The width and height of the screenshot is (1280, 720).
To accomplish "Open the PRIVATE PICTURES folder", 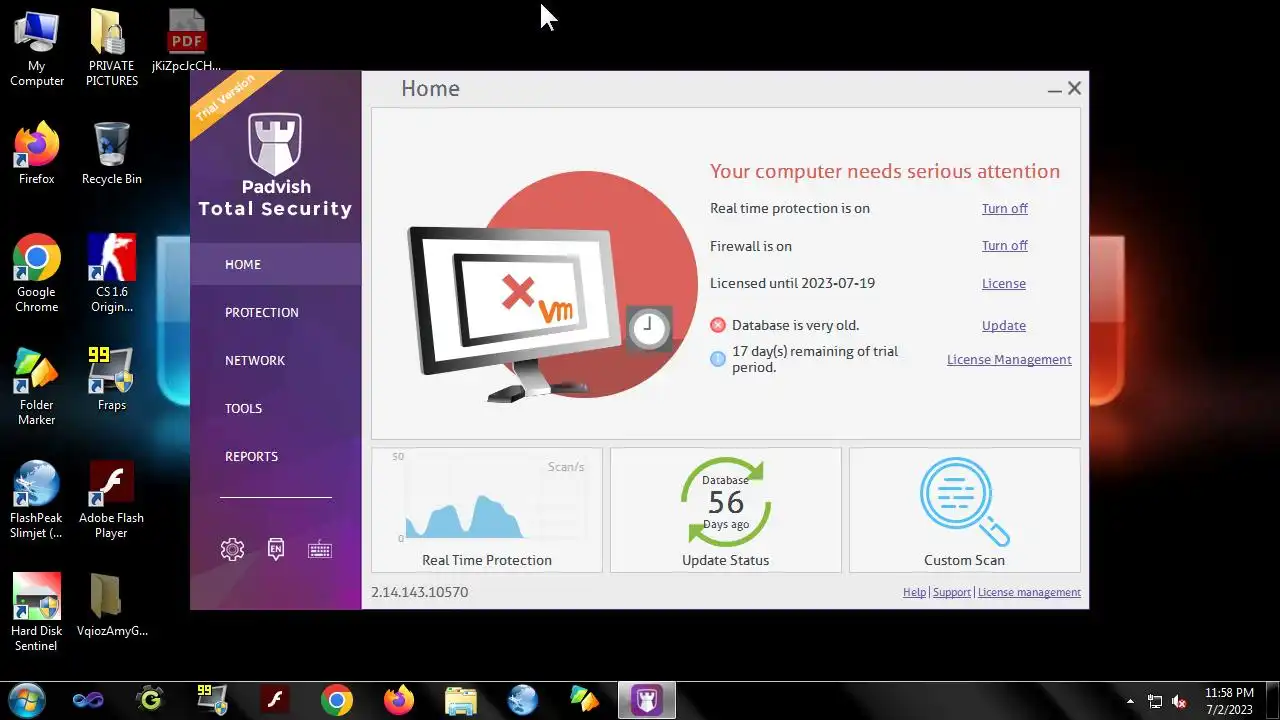I will [111, 49].
